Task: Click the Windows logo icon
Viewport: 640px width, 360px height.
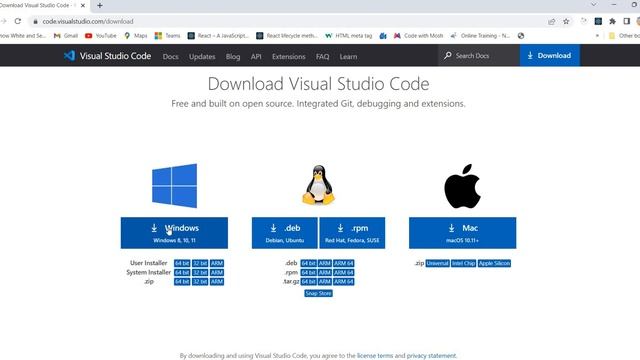Action: (x=174, y=186)
